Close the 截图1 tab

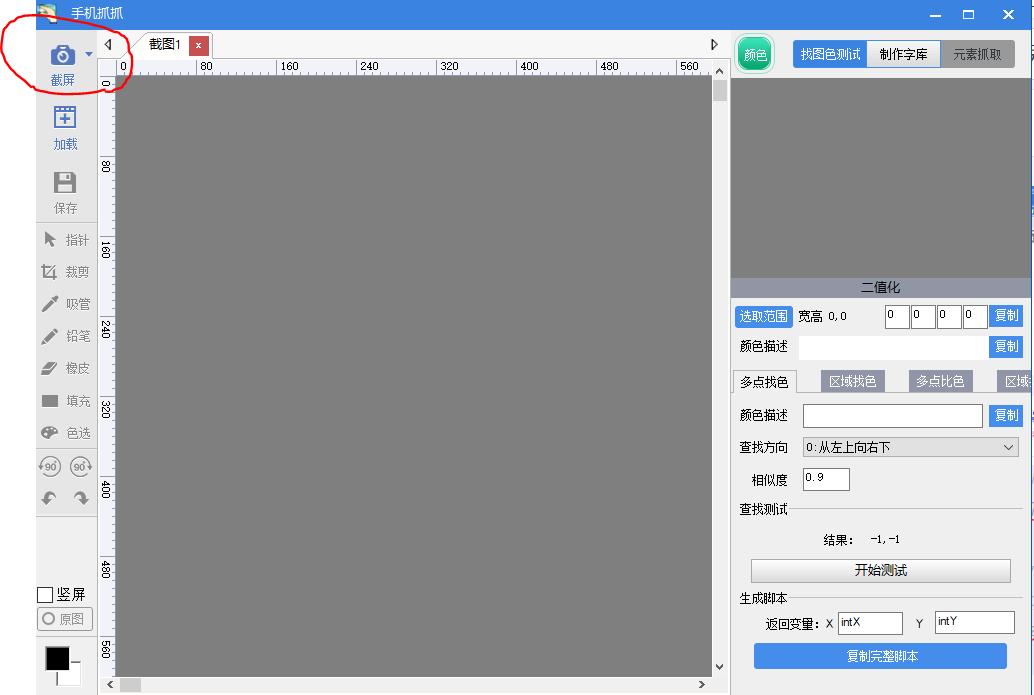pos(198,45)
